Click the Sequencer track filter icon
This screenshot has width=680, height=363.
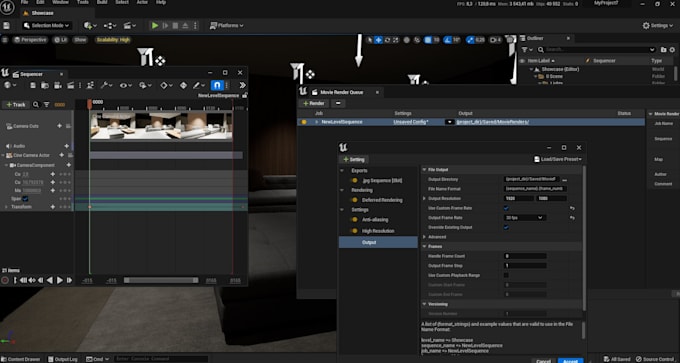[46, 105]
